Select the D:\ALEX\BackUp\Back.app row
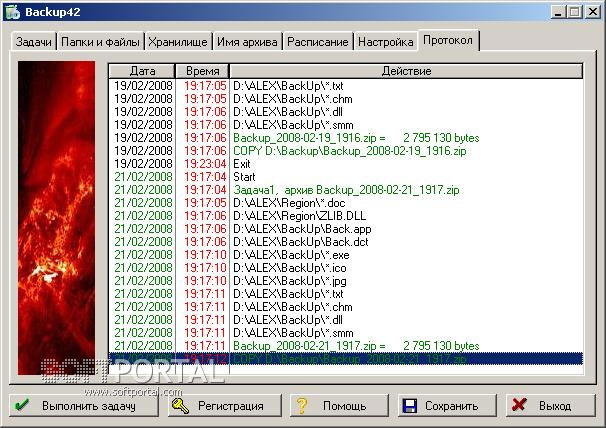606x428 pixels. [346, 229]
